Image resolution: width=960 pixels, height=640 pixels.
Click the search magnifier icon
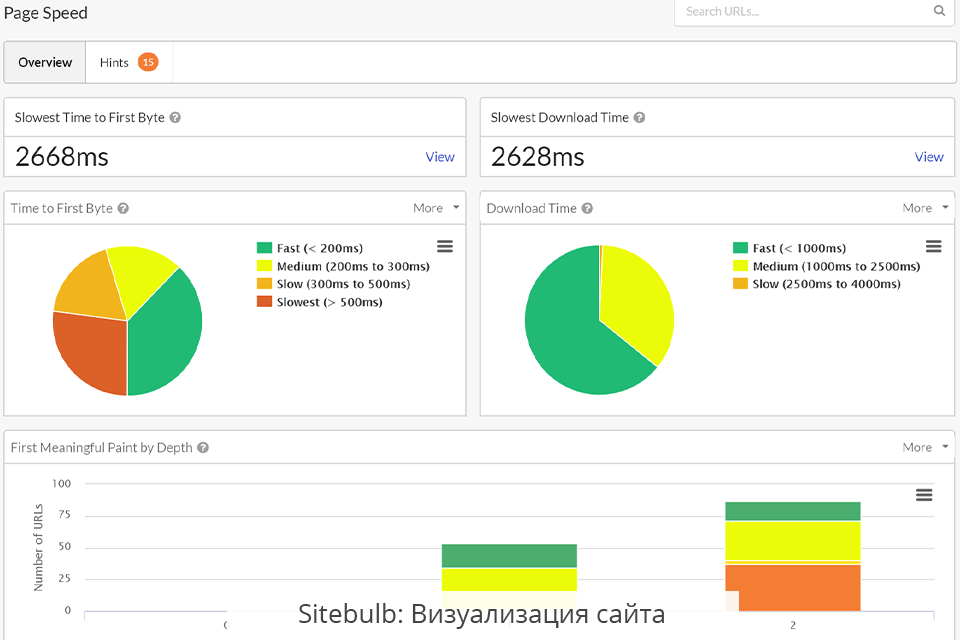[x=938, y=10]
